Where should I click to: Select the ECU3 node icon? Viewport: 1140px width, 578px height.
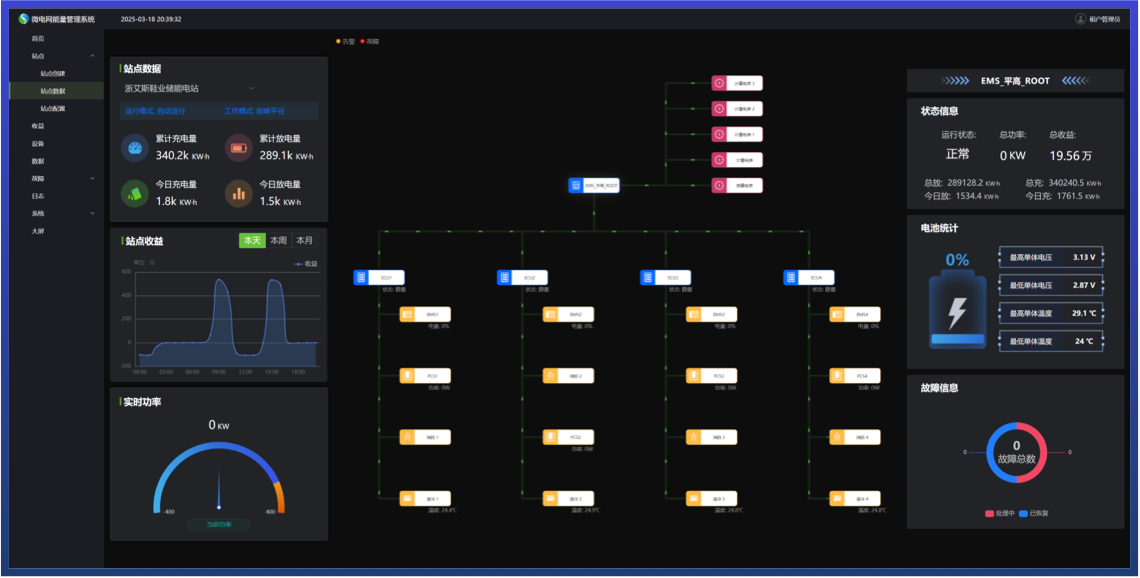[647, 277]
